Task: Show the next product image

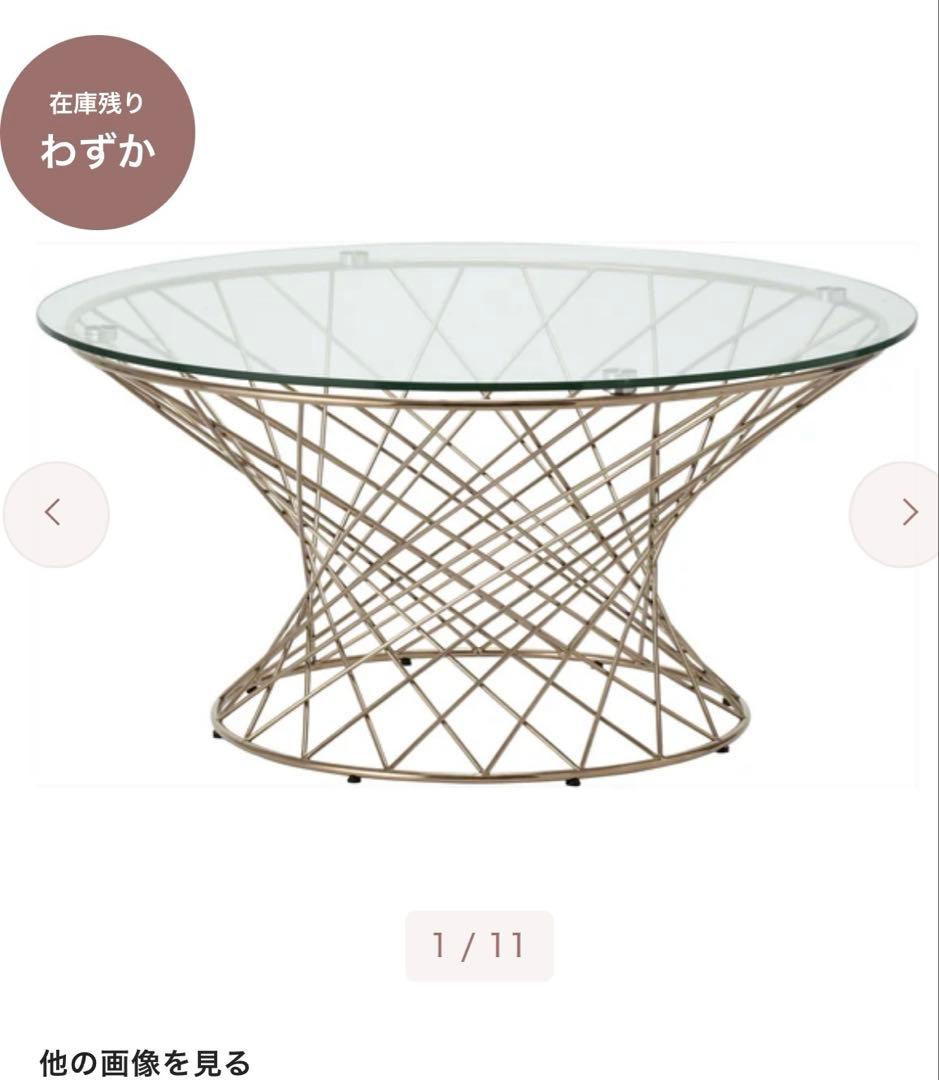Action: tap(901, 514)
